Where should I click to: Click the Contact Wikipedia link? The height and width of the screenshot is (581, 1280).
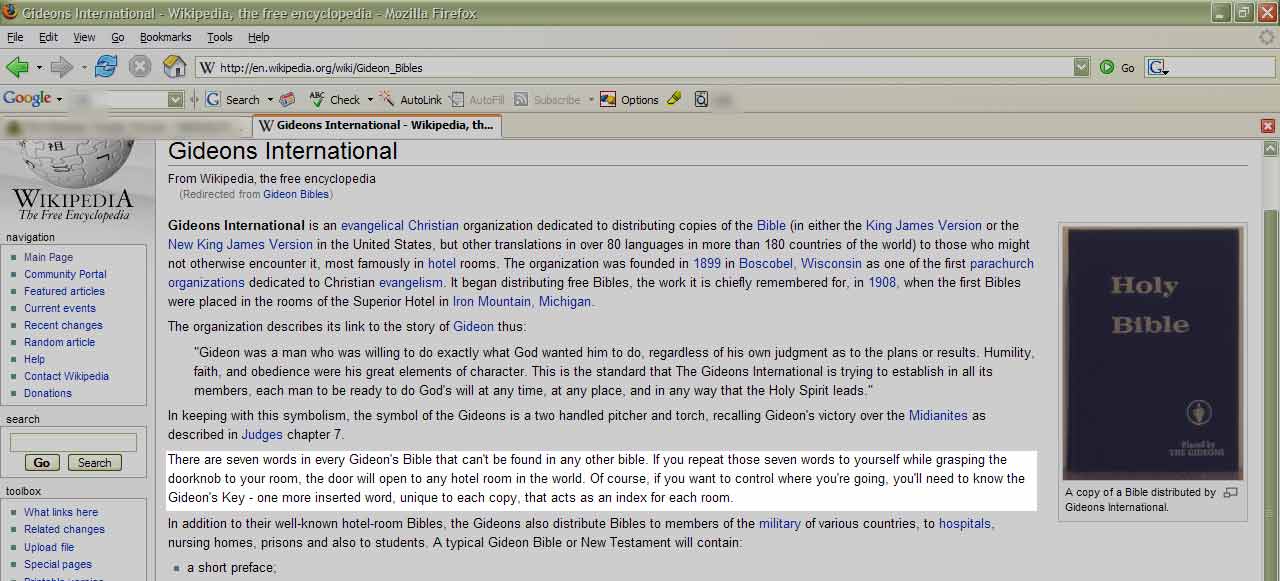pyautogui.click(x=66, y=376)
